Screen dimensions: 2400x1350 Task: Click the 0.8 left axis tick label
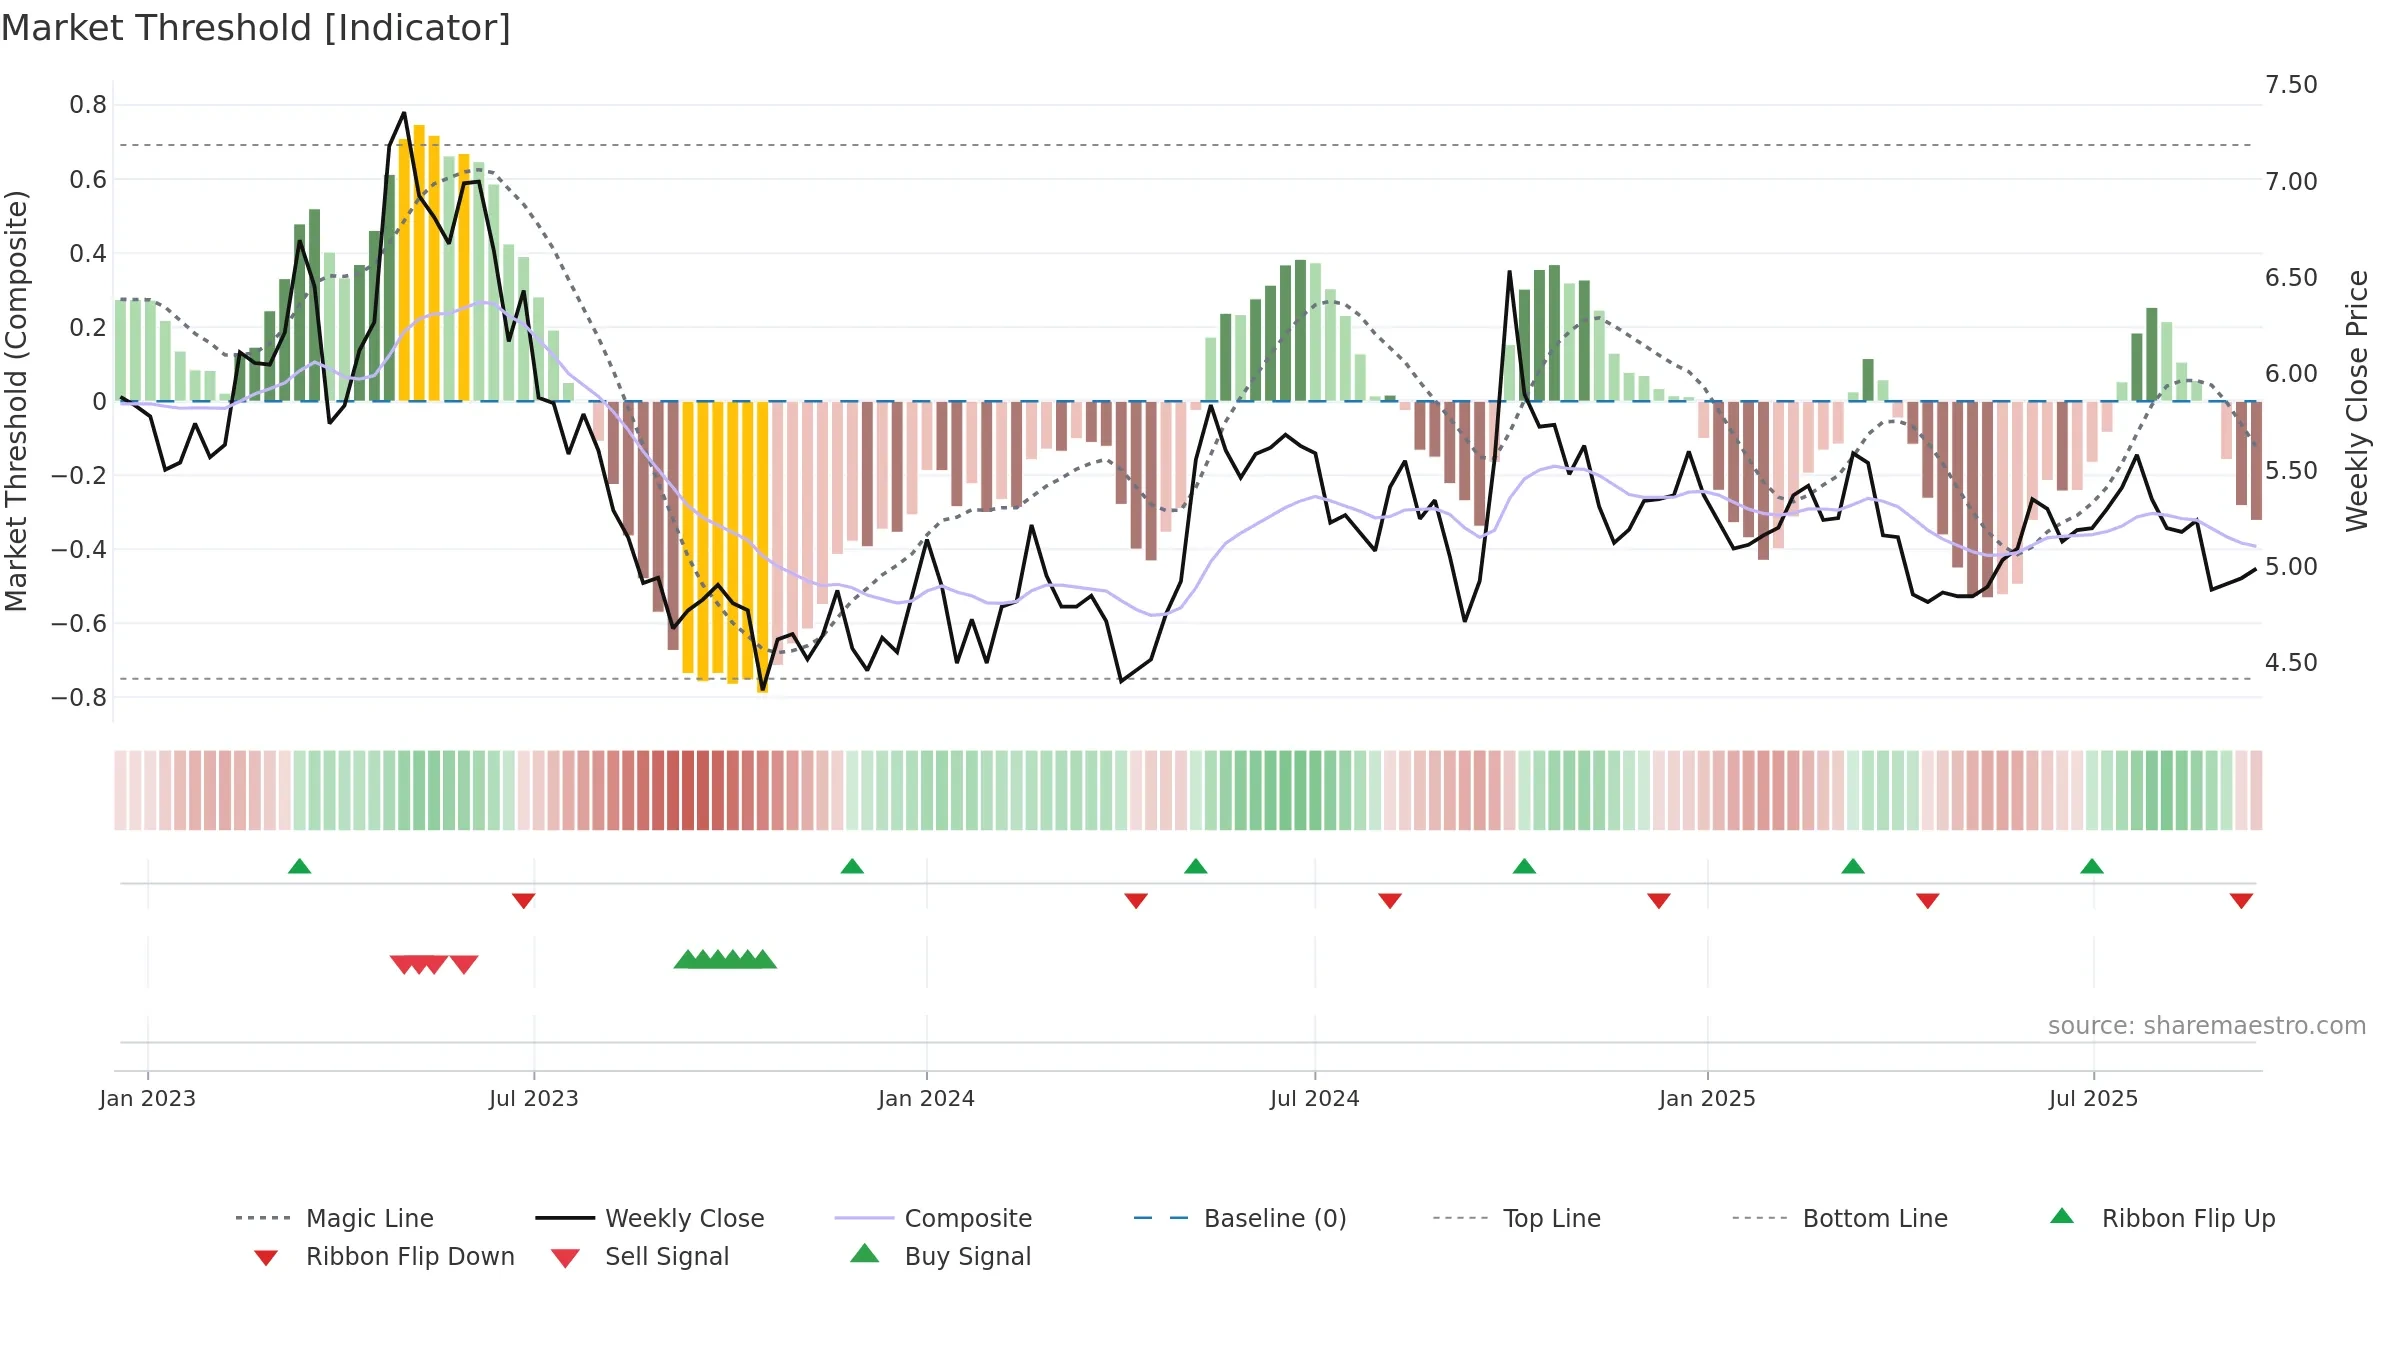(88, 105)
